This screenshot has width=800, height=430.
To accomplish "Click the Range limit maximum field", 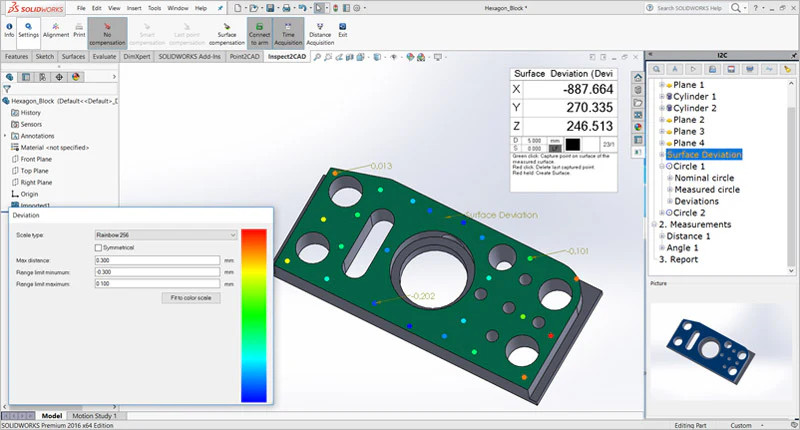I will [157, 284].
